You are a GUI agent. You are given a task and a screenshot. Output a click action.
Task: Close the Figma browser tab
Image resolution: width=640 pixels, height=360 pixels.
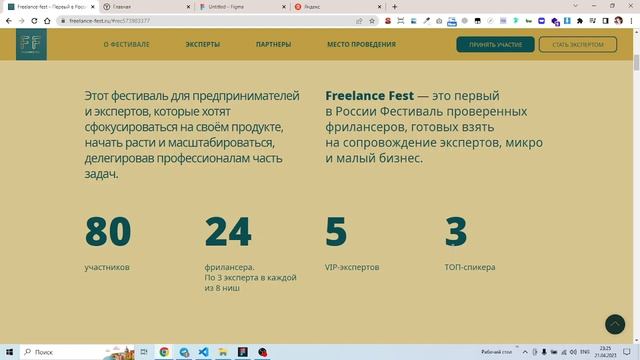284,7
